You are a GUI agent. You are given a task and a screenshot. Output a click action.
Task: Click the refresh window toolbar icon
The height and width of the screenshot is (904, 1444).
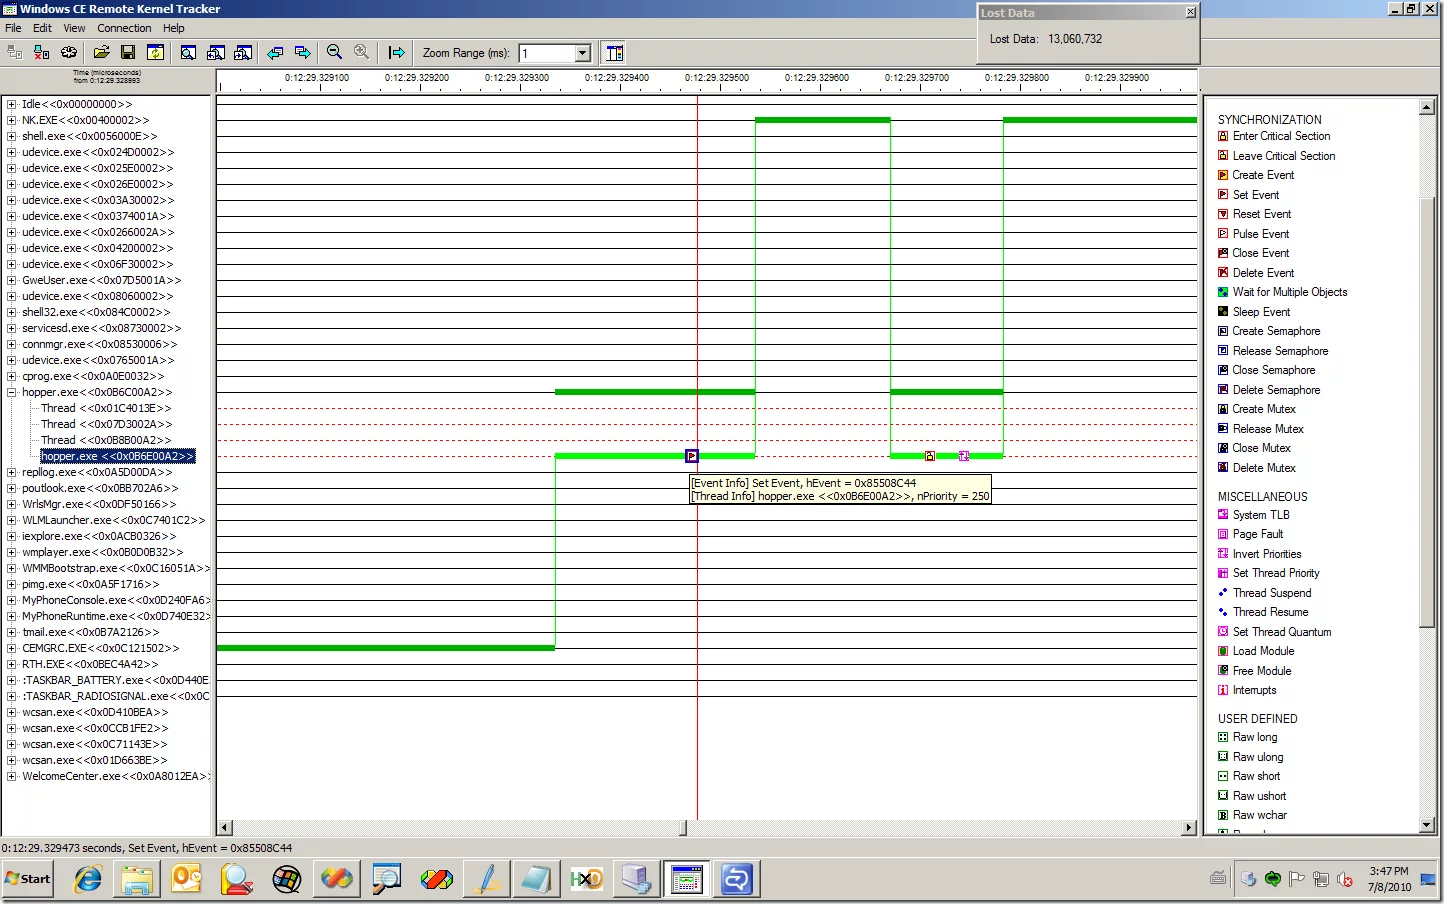point(156,53)
